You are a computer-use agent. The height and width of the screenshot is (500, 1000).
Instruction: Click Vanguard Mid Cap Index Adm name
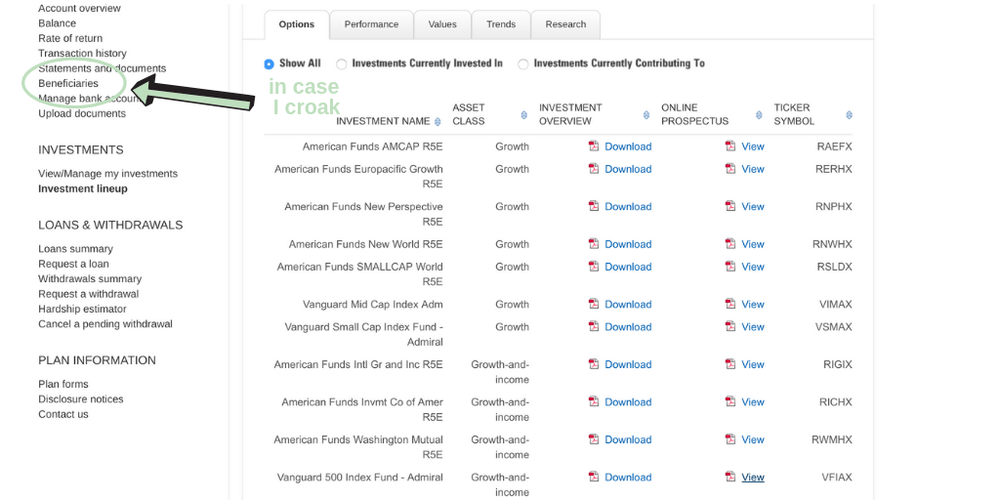[372, 304]
